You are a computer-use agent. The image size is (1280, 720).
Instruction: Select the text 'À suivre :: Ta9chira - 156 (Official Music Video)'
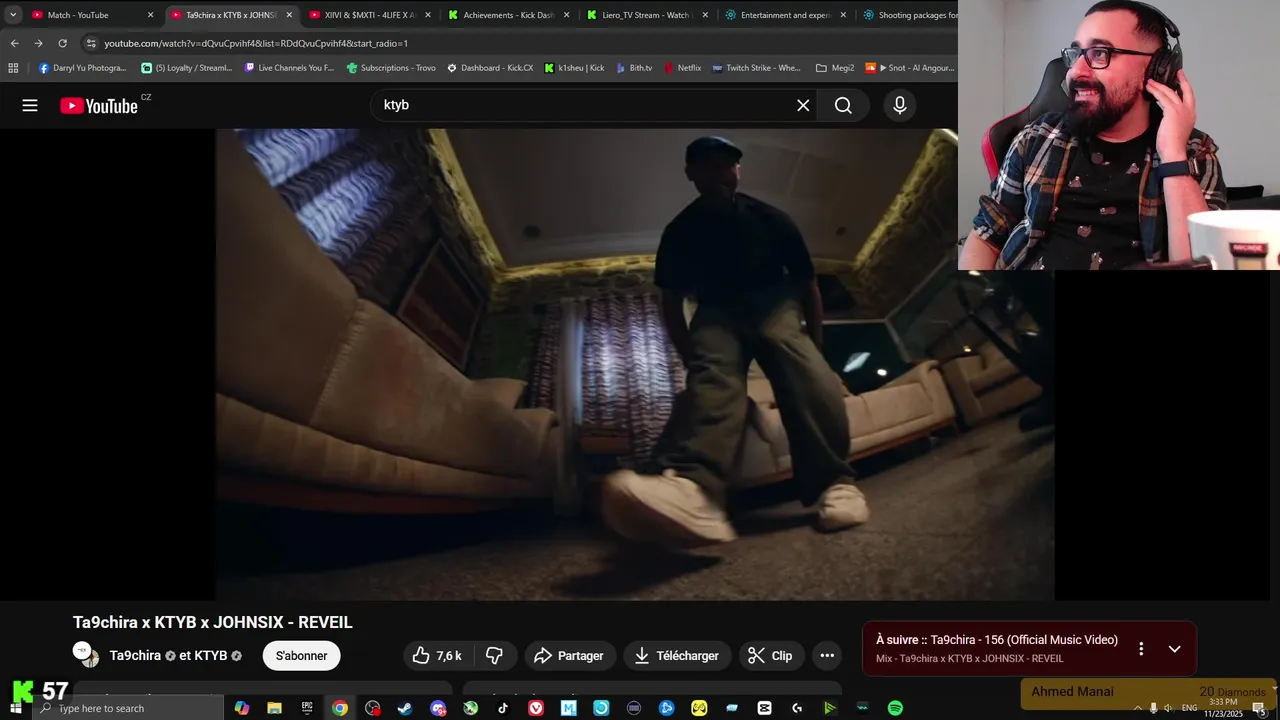pos(997,640)
